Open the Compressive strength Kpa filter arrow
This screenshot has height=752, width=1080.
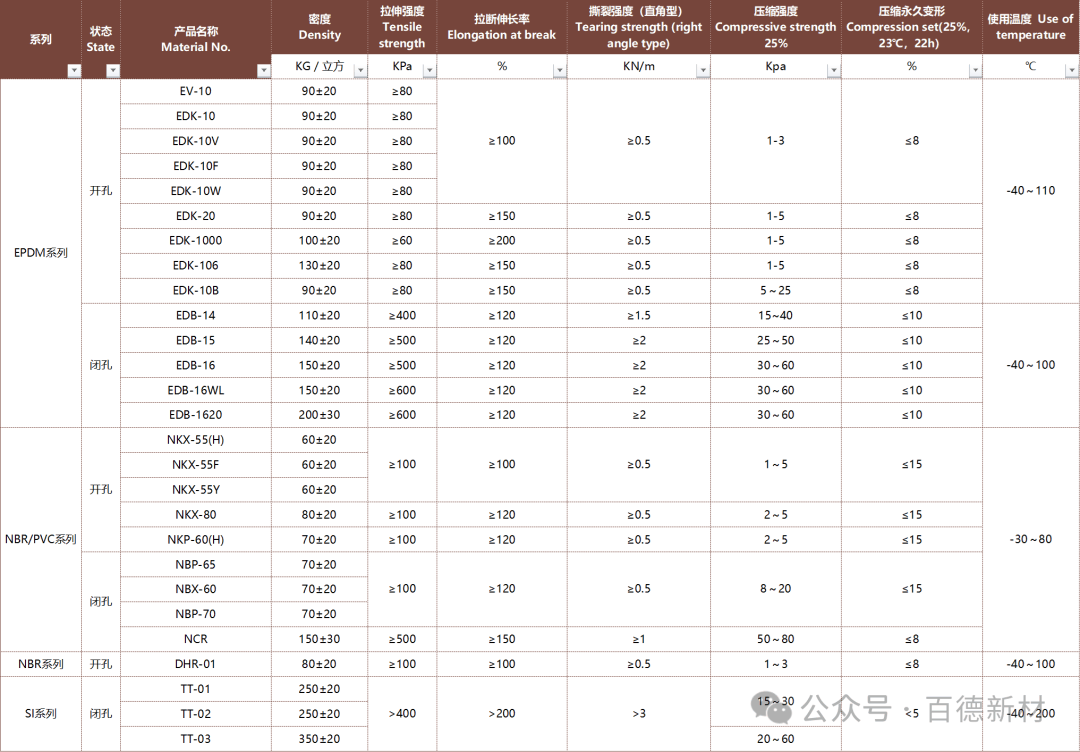(x=833, y=70)
